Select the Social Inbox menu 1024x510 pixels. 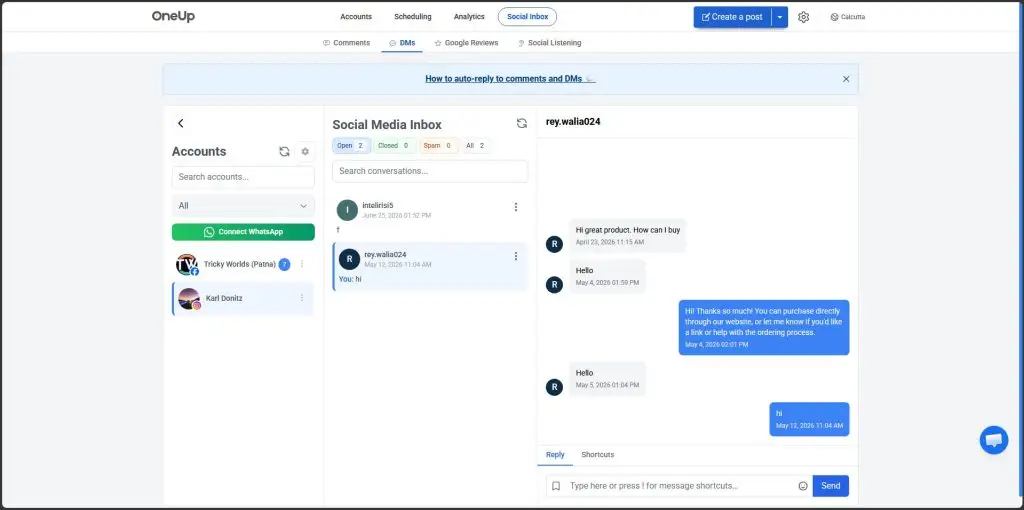pos(527,17)
